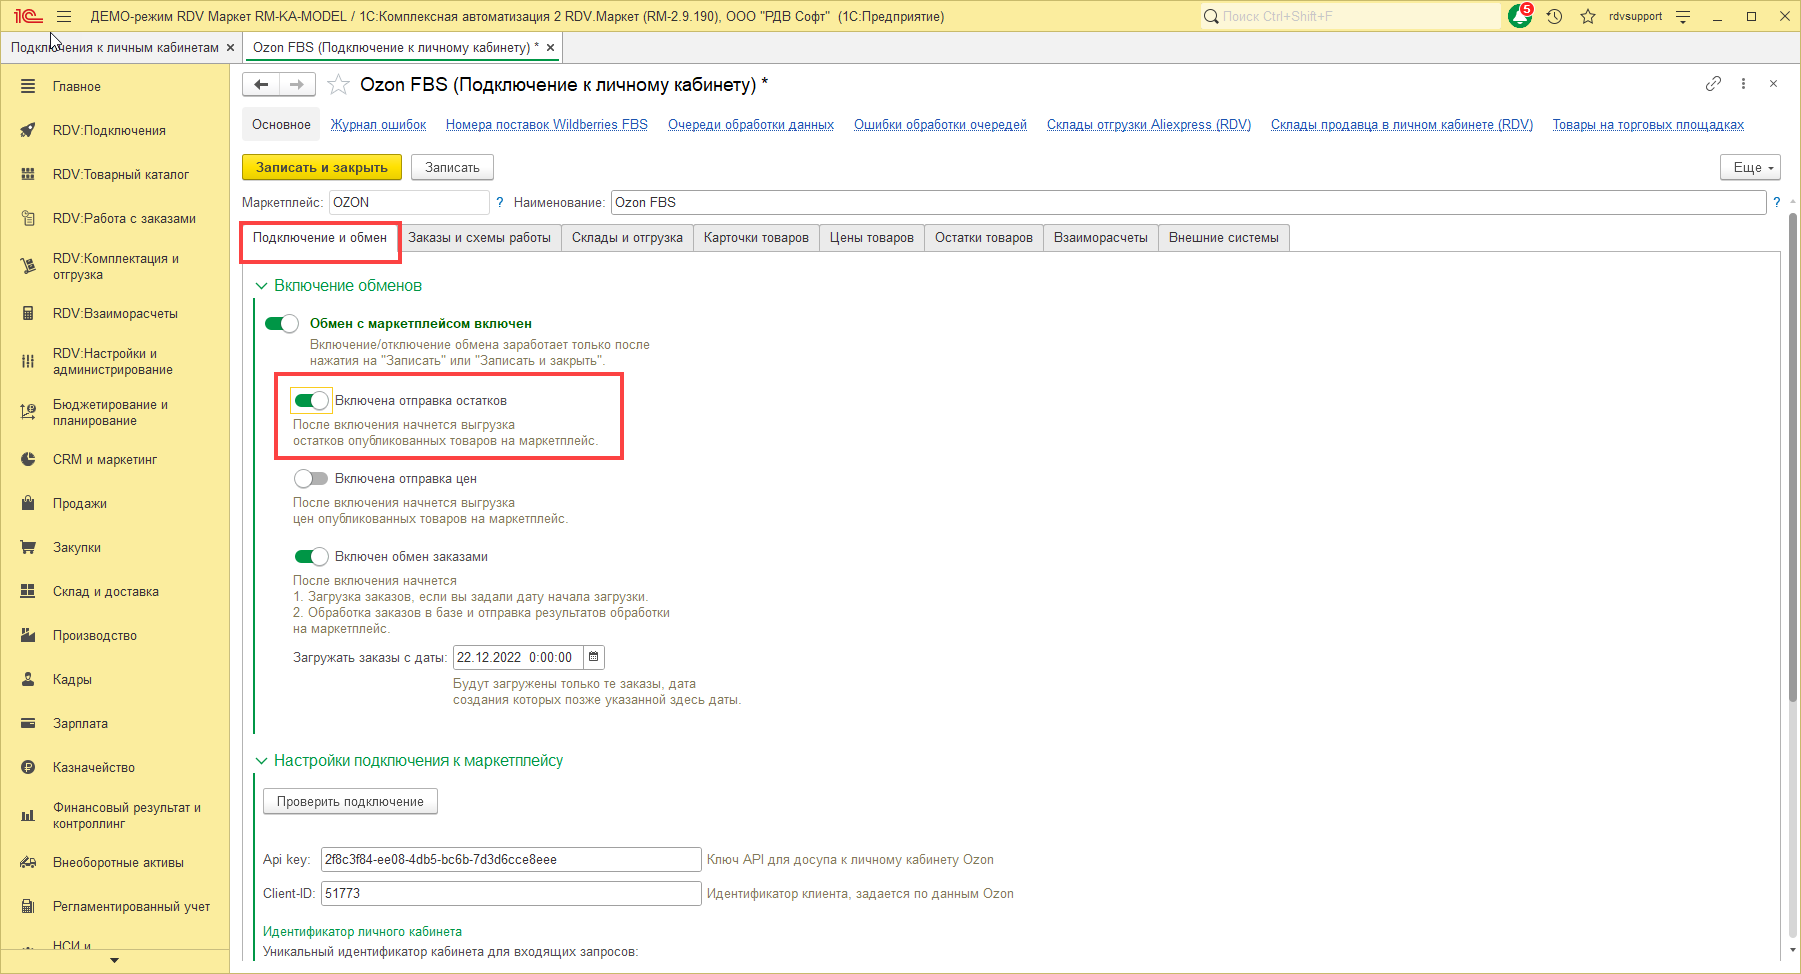1801x974 pixels.
Task: Open the Еще dropdown menu
Action: 1750,167
